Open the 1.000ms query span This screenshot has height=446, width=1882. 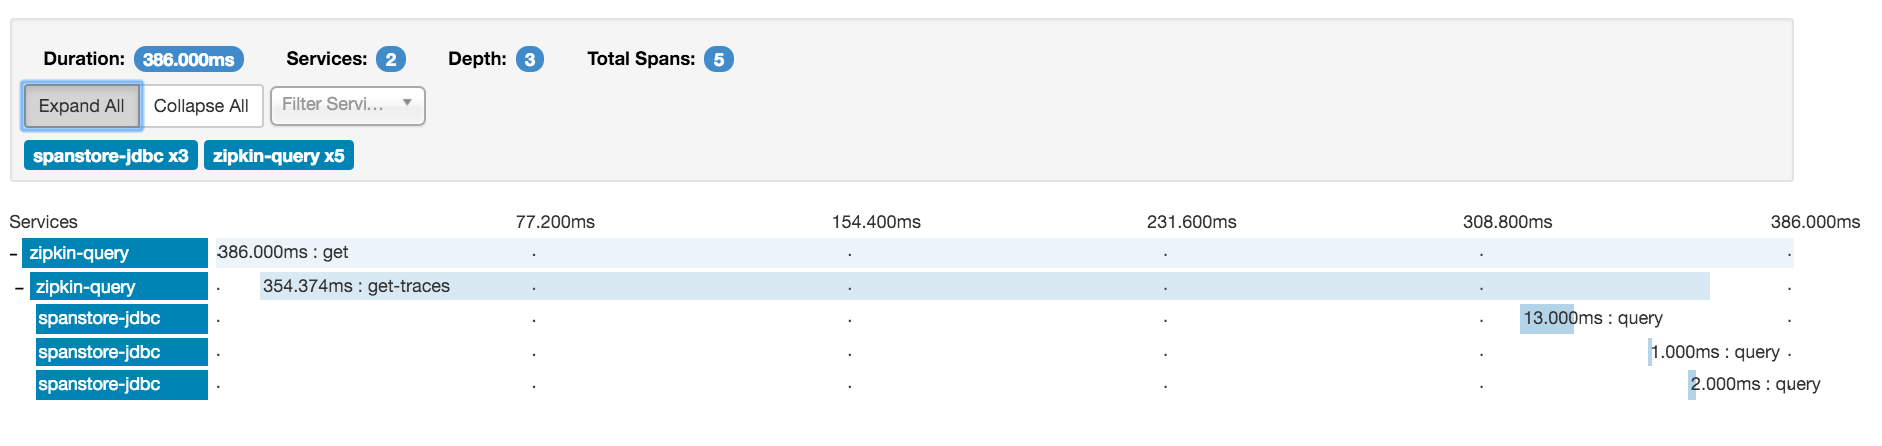tap(1650, 352)
